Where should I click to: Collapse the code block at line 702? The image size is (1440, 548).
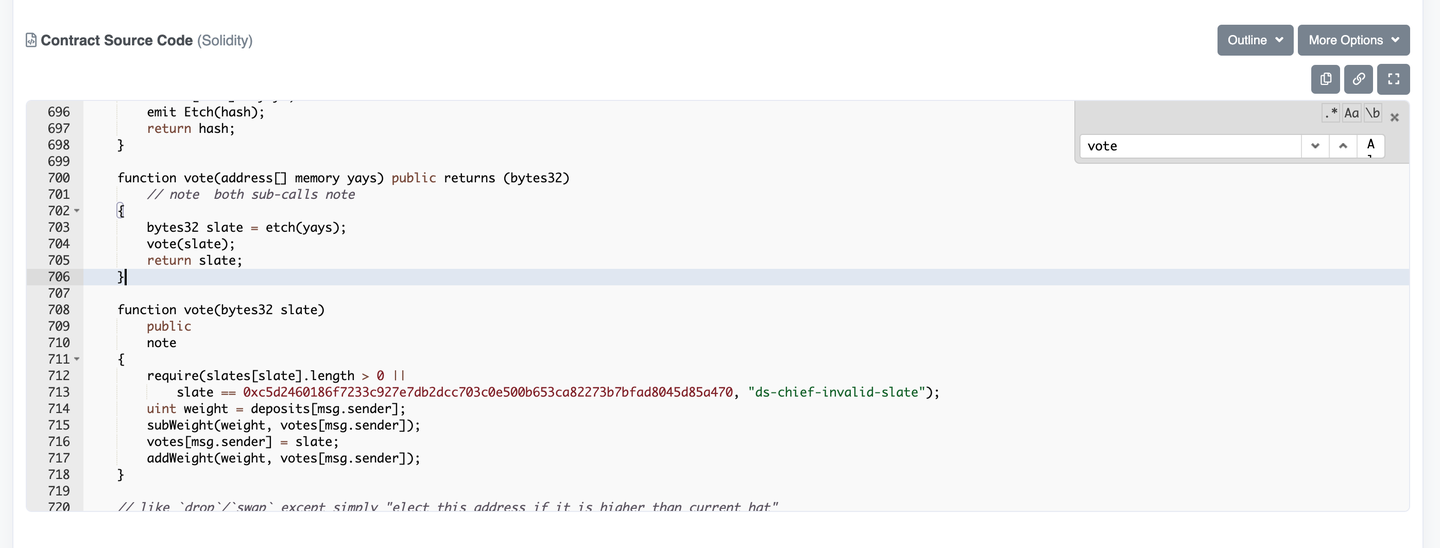[x=77, y=211]
